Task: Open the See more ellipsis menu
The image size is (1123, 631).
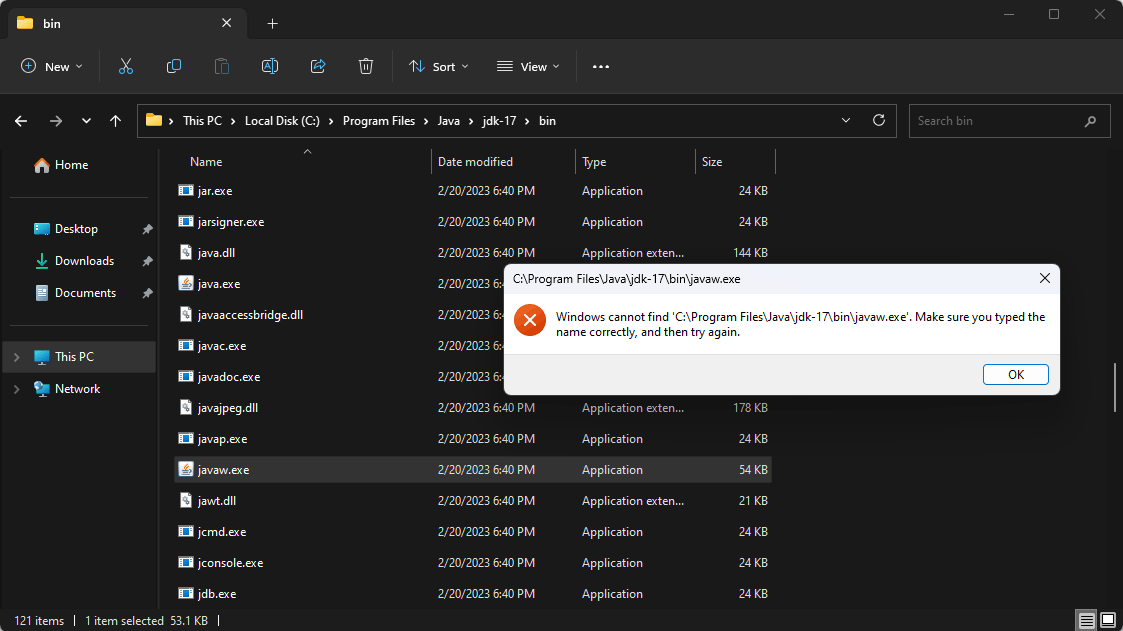Action: (601, 66)
